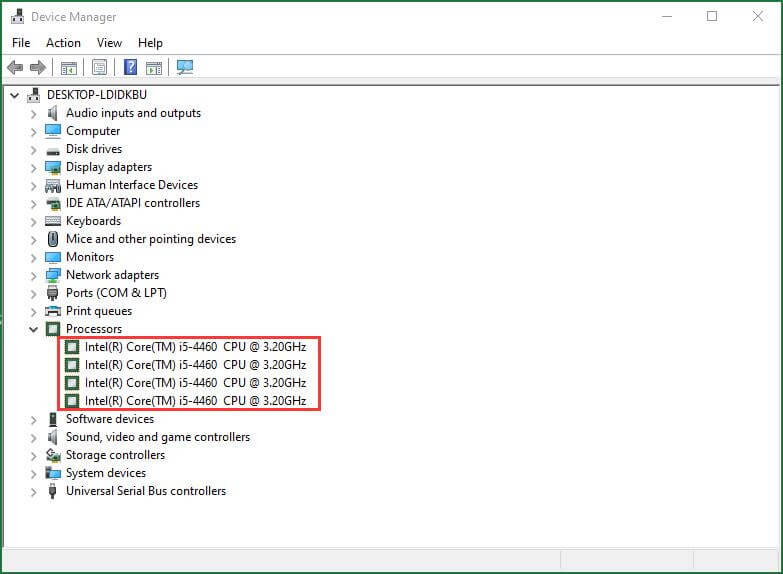Select Print queues label

click(99, 311)
